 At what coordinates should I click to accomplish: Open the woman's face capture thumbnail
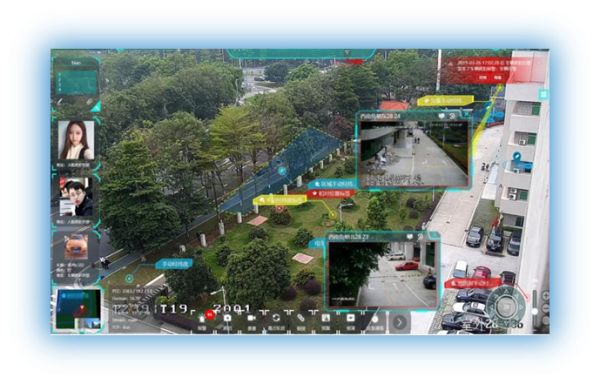(x=76, y=140)
